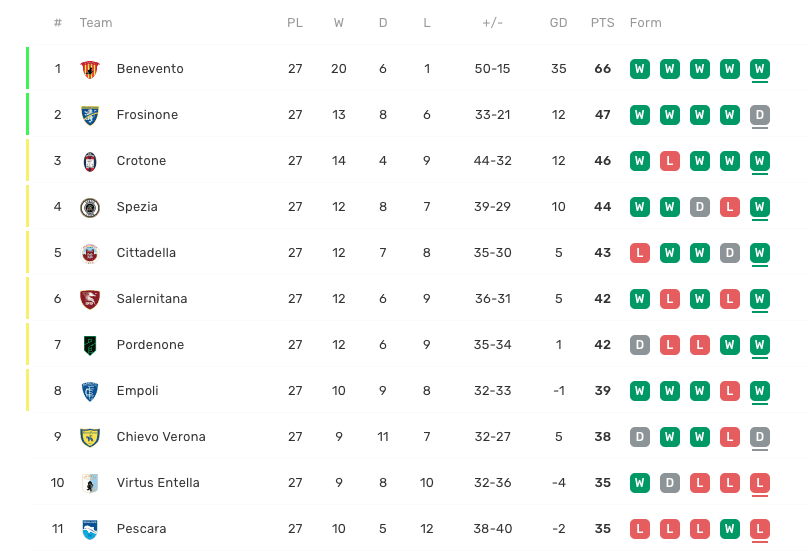Click the Pordenone crest icon
Screen dimensions: 808x552
(x=90, y=345)
